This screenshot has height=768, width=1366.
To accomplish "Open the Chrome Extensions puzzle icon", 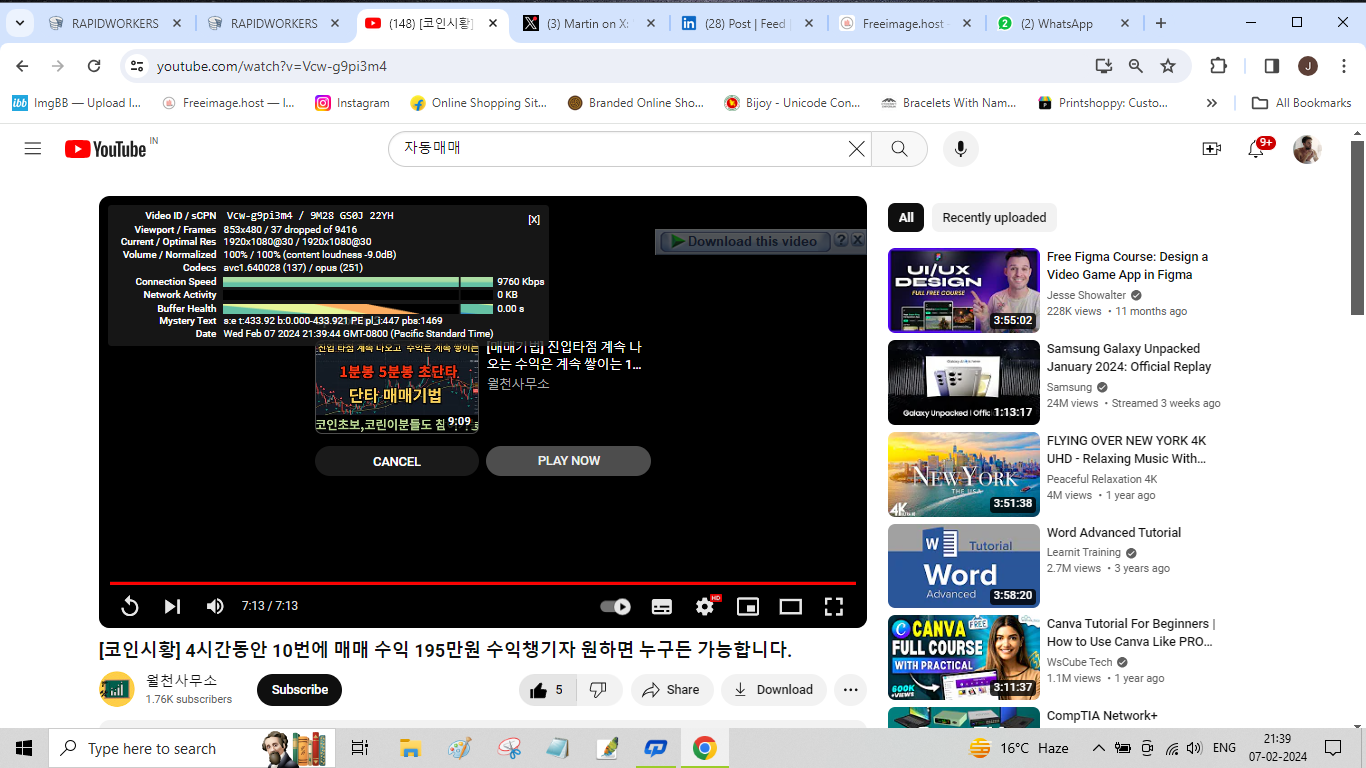I will 1218,66.
